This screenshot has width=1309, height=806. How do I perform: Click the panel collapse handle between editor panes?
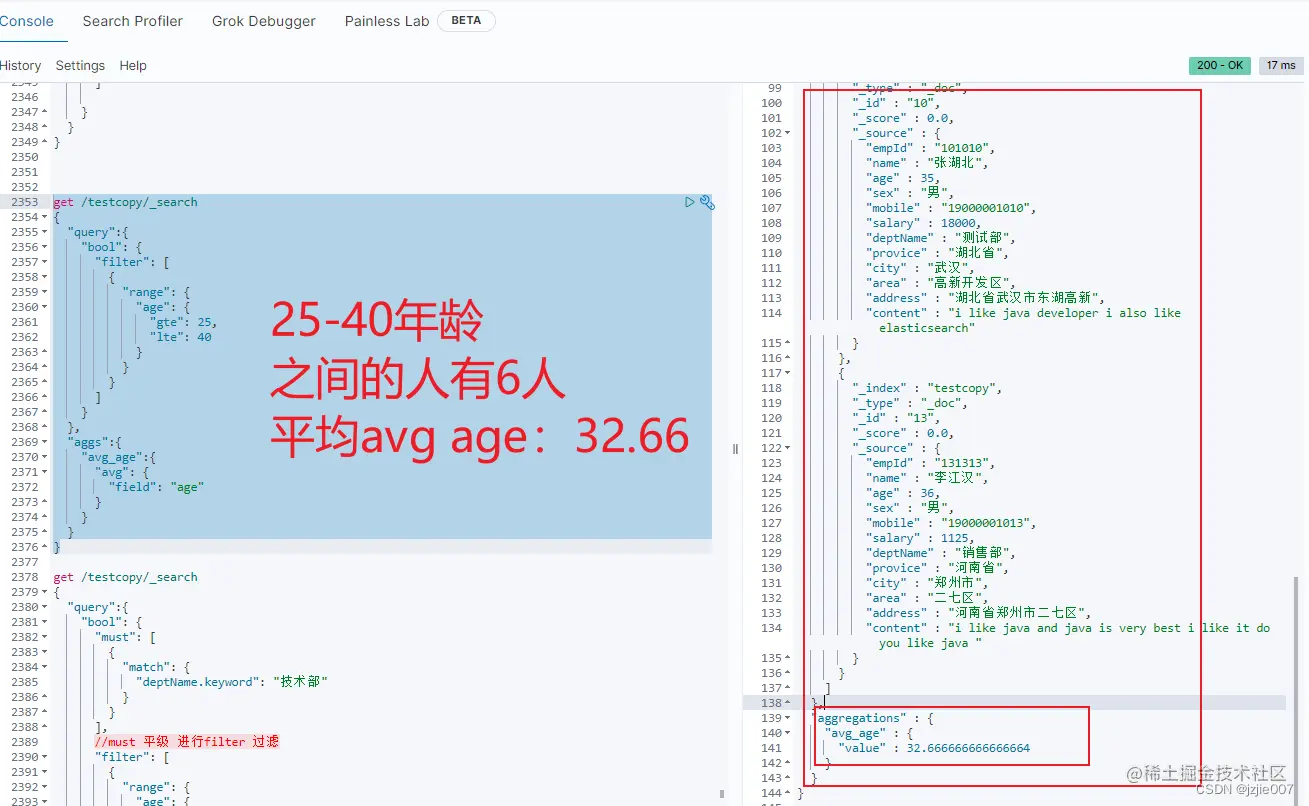point(735,447)
